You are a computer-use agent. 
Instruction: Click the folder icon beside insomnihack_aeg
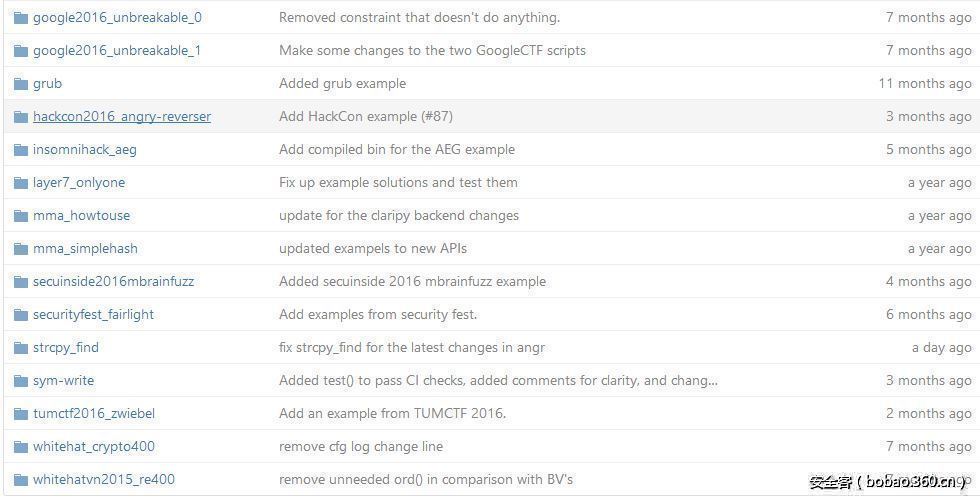20,150
